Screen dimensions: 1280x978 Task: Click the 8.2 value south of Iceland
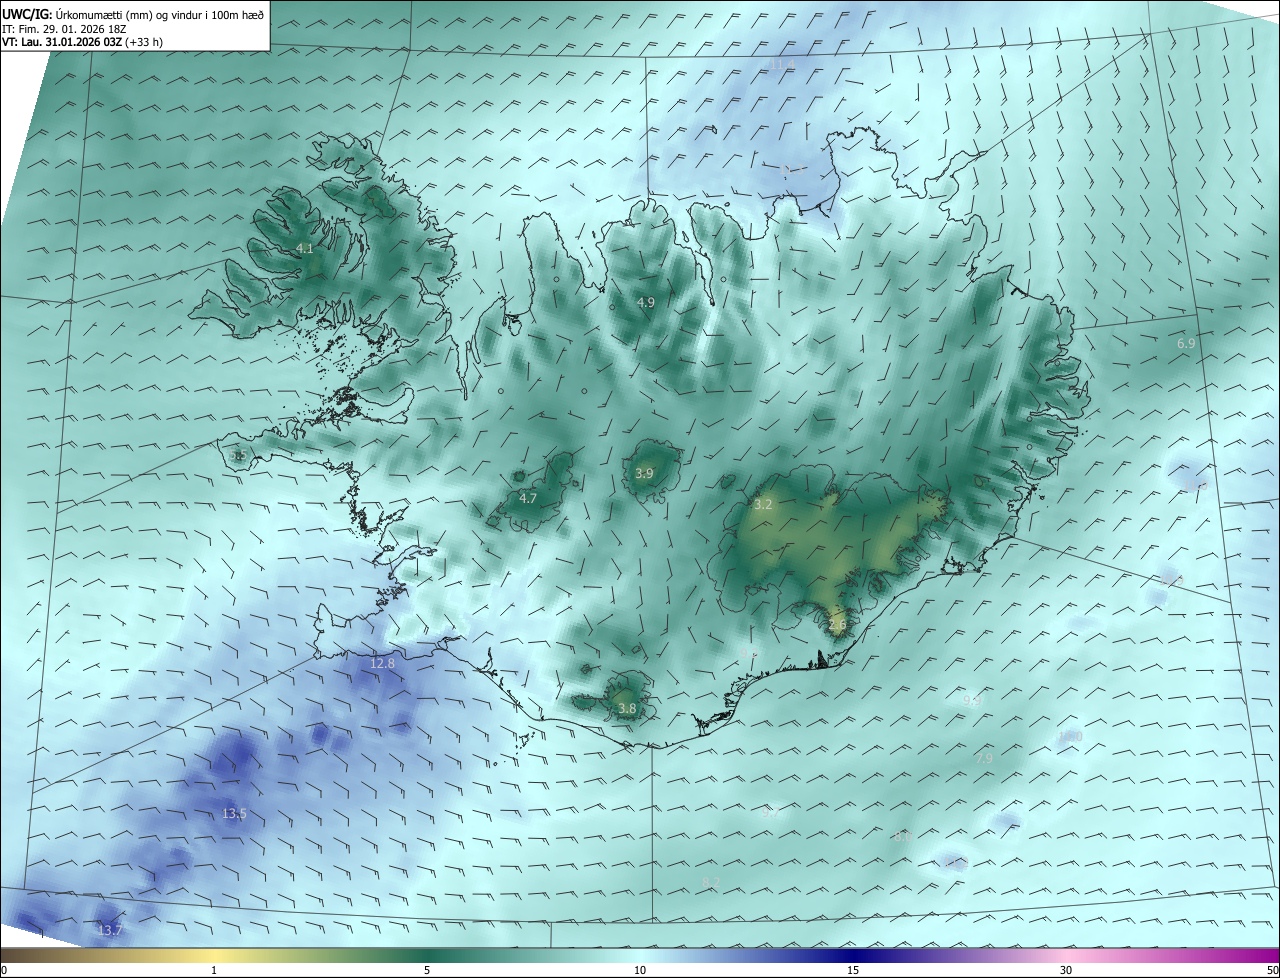(x=711, y=882)
